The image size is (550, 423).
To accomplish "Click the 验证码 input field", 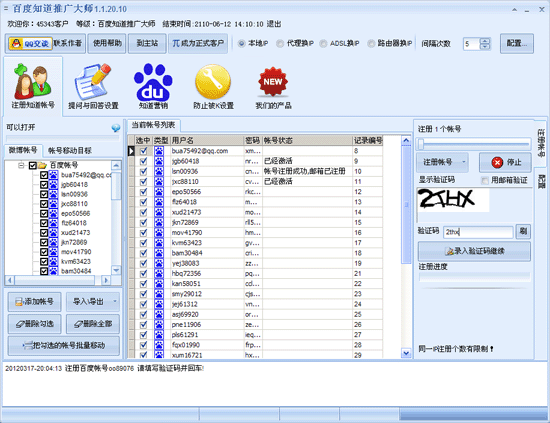I will (478, 232).
